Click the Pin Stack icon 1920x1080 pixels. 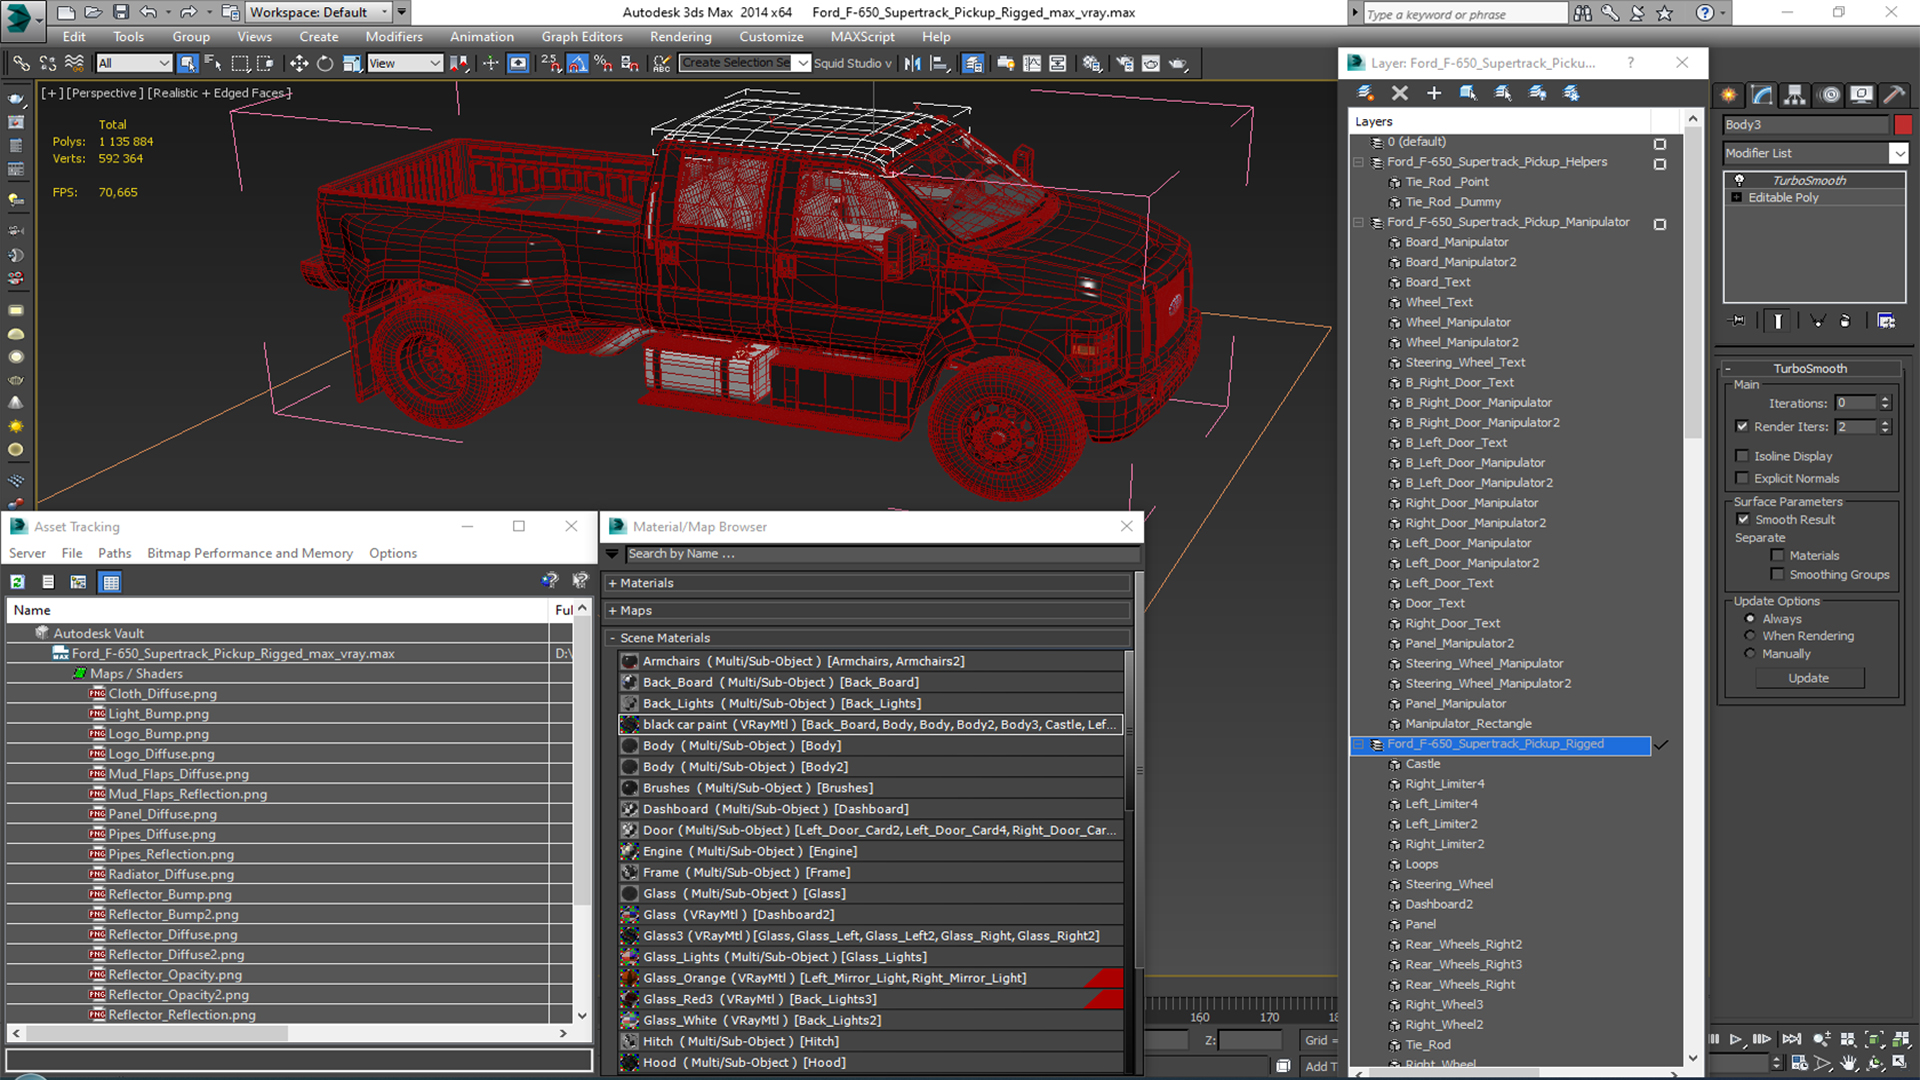[x=1738, y=321]
